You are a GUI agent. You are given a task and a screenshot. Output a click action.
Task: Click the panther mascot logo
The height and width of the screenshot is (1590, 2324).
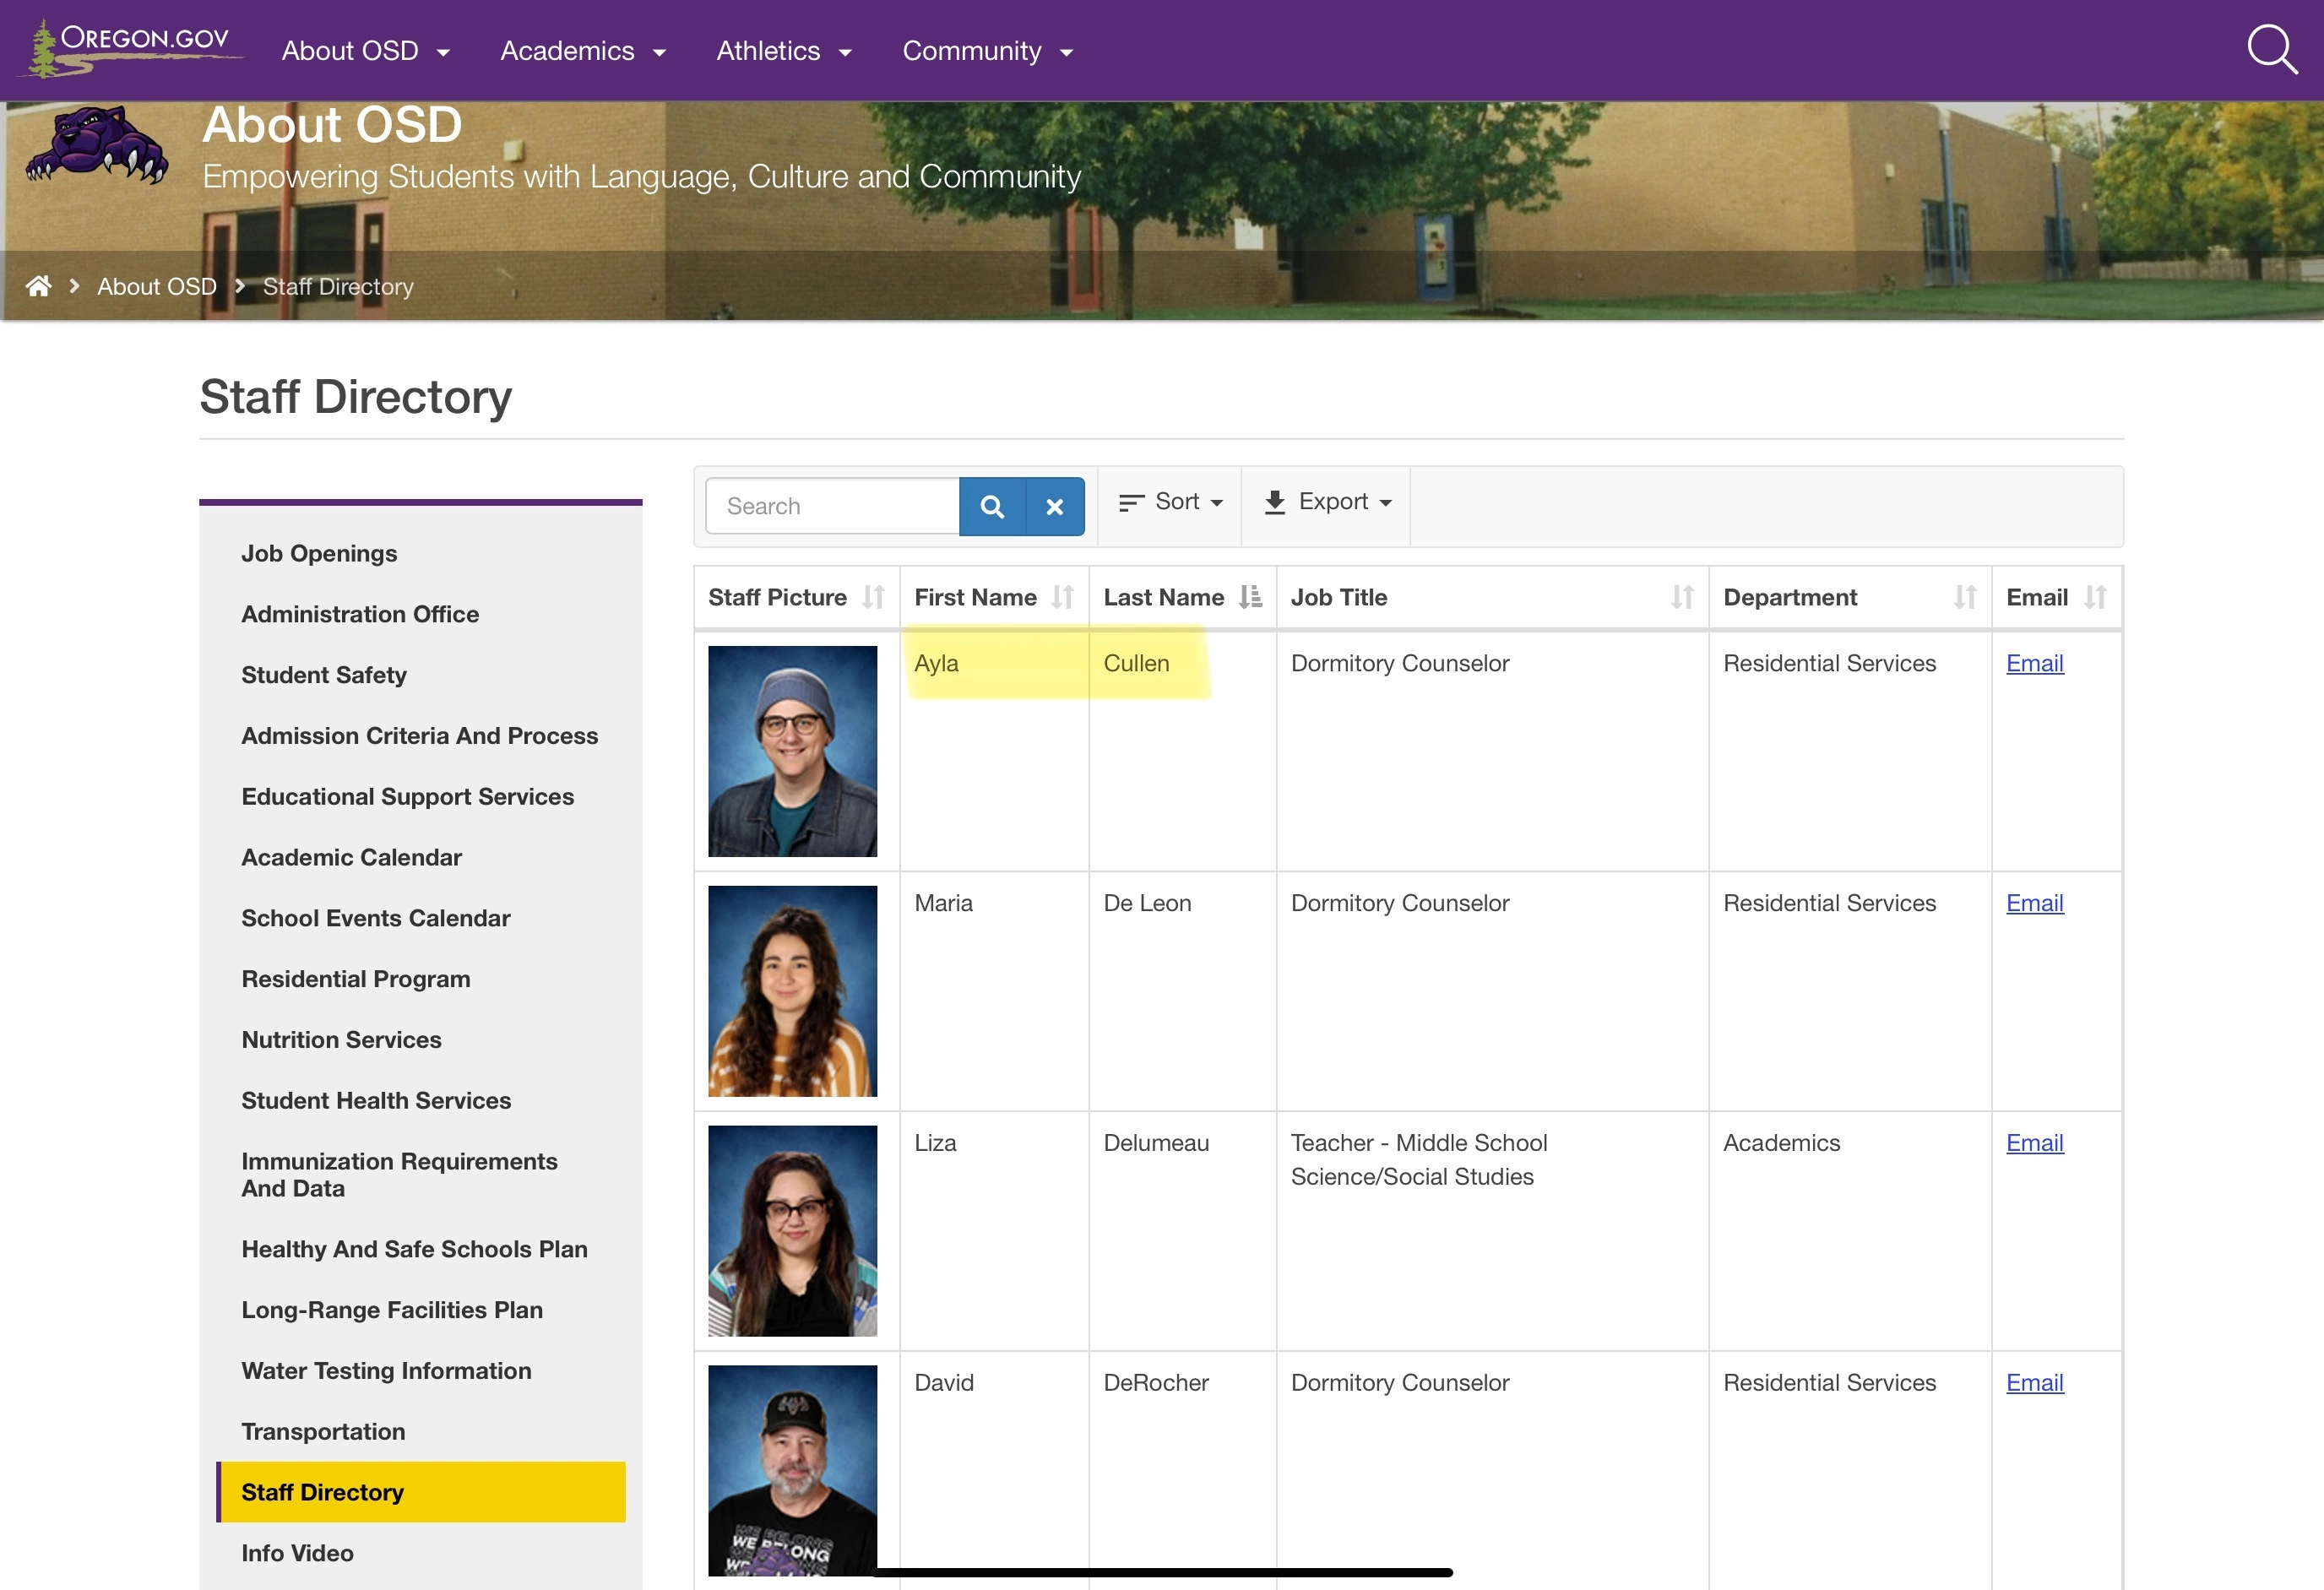[97, 146]
